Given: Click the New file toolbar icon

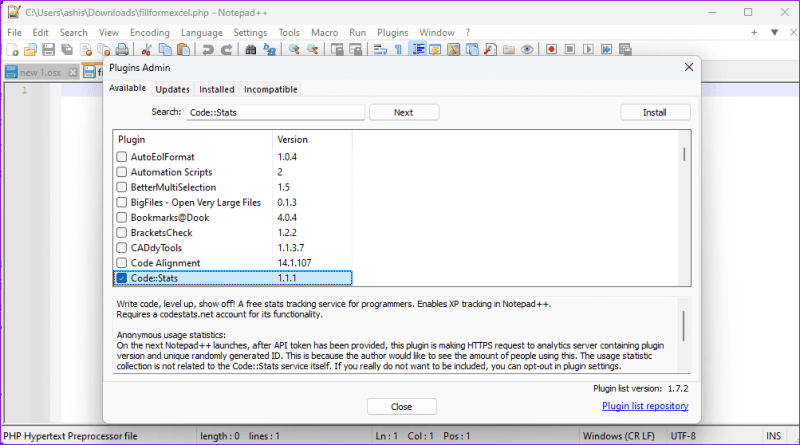Looking at the screenshot, I should pyautogui.click(x=12, y=50).
